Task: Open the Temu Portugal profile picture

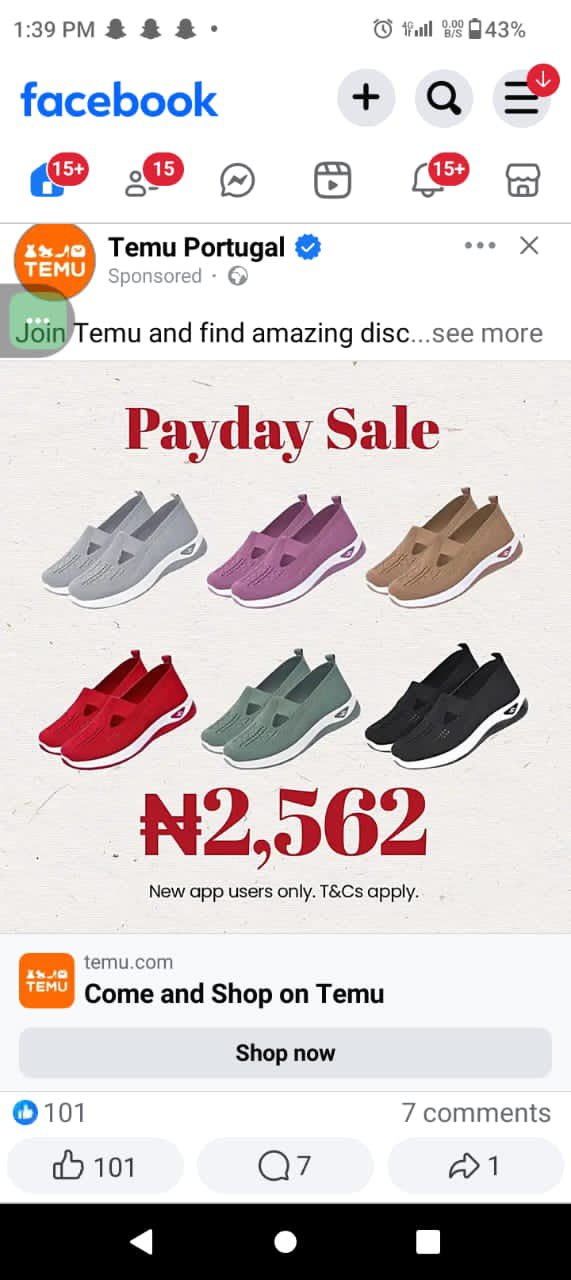Action: [x=54, y=260]
